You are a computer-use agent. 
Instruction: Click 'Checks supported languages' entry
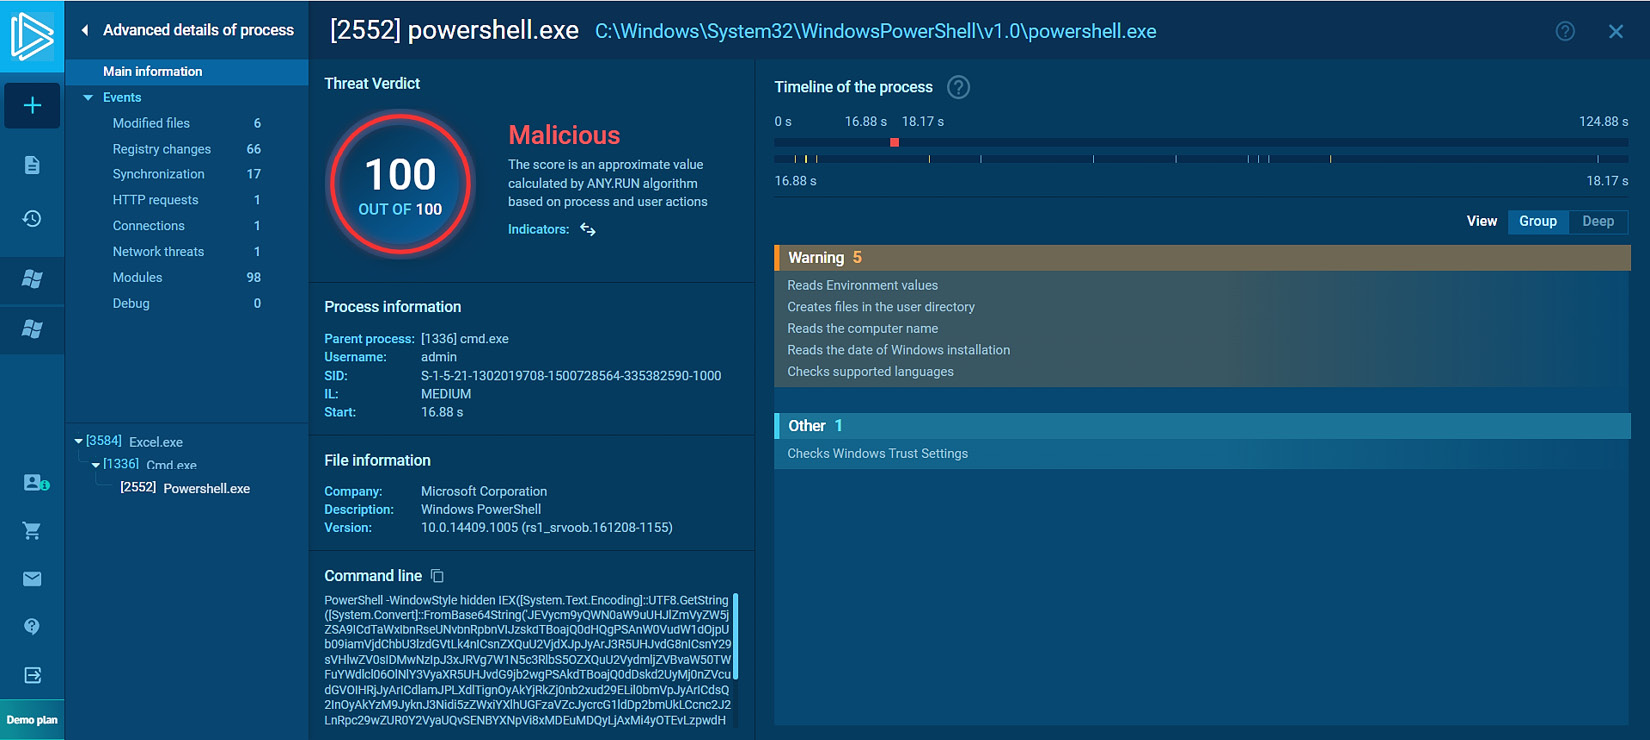(870, 372)
